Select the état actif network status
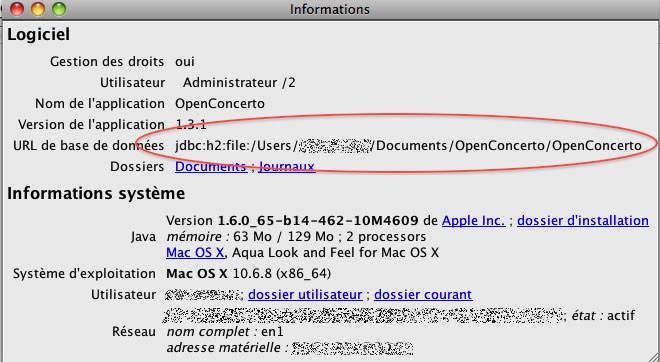 click(x=603, y=315)
